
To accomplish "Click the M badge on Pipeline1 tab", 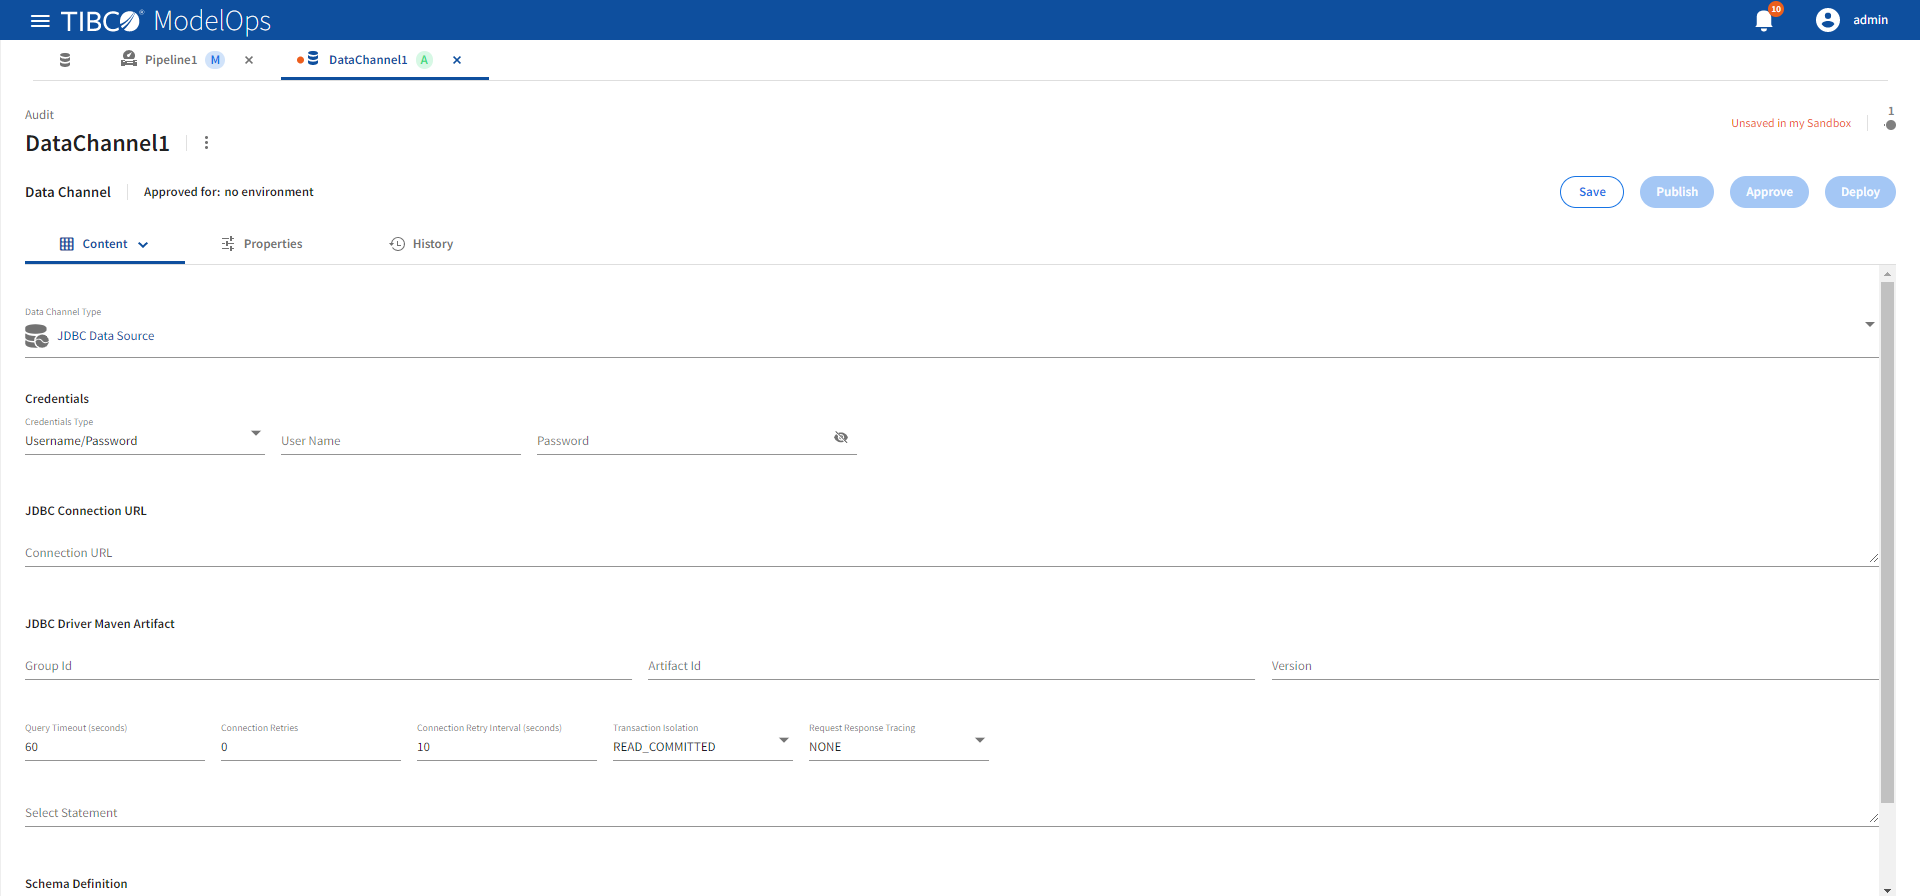I will click(215, 60).
